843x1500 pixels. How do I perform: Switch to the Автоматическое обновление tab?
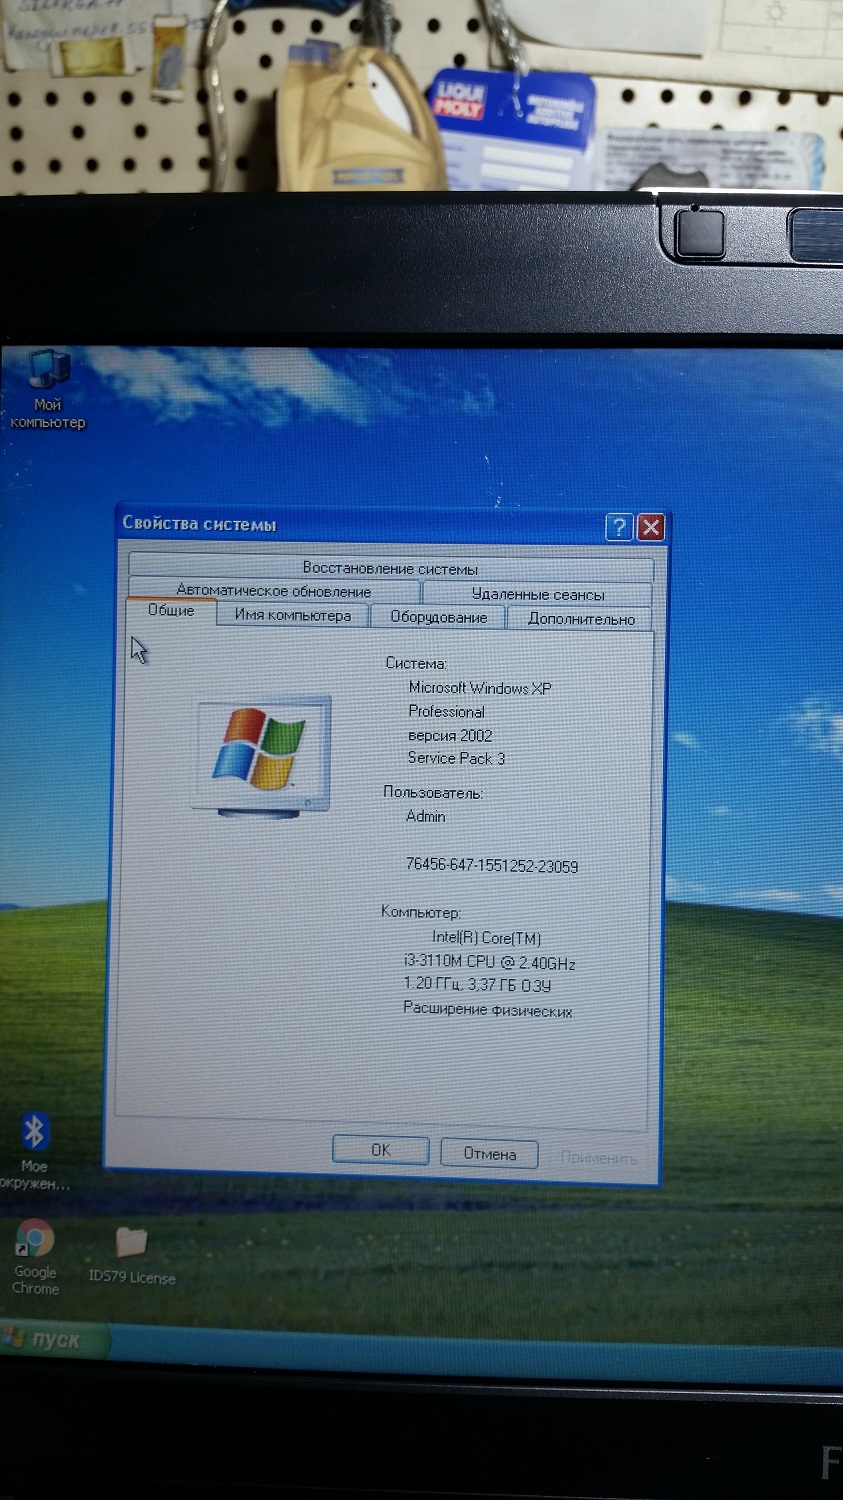(x=274, y=591)
